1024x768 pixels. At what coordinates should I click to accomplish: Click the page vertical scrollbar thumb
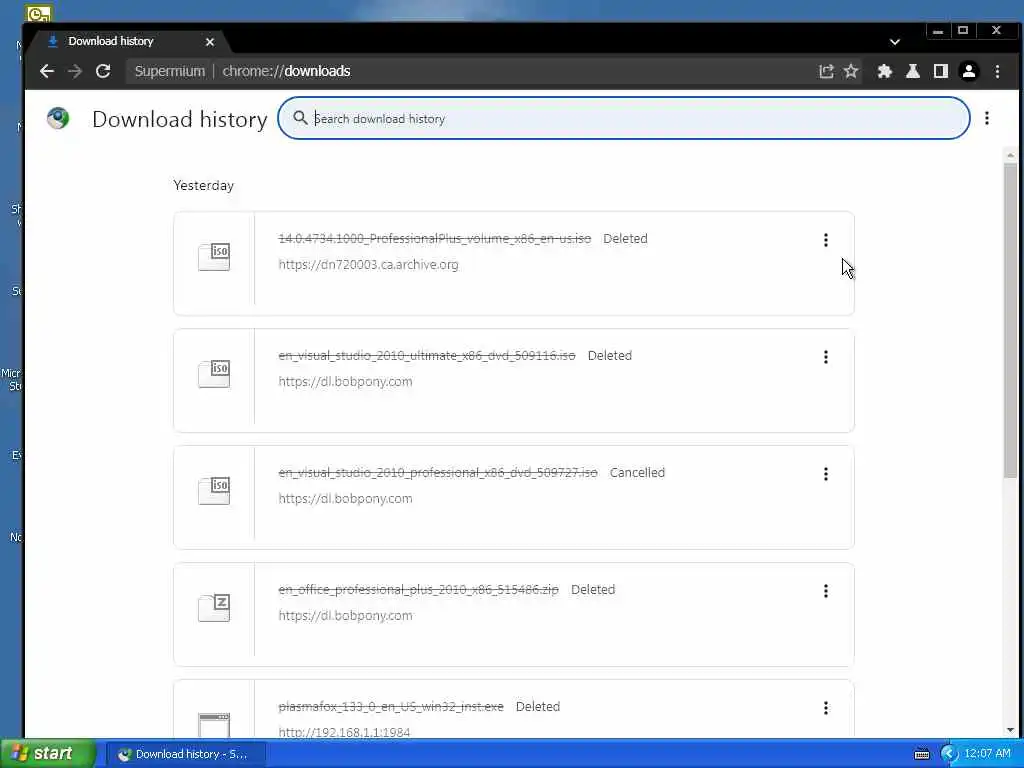pos(1010,320)
